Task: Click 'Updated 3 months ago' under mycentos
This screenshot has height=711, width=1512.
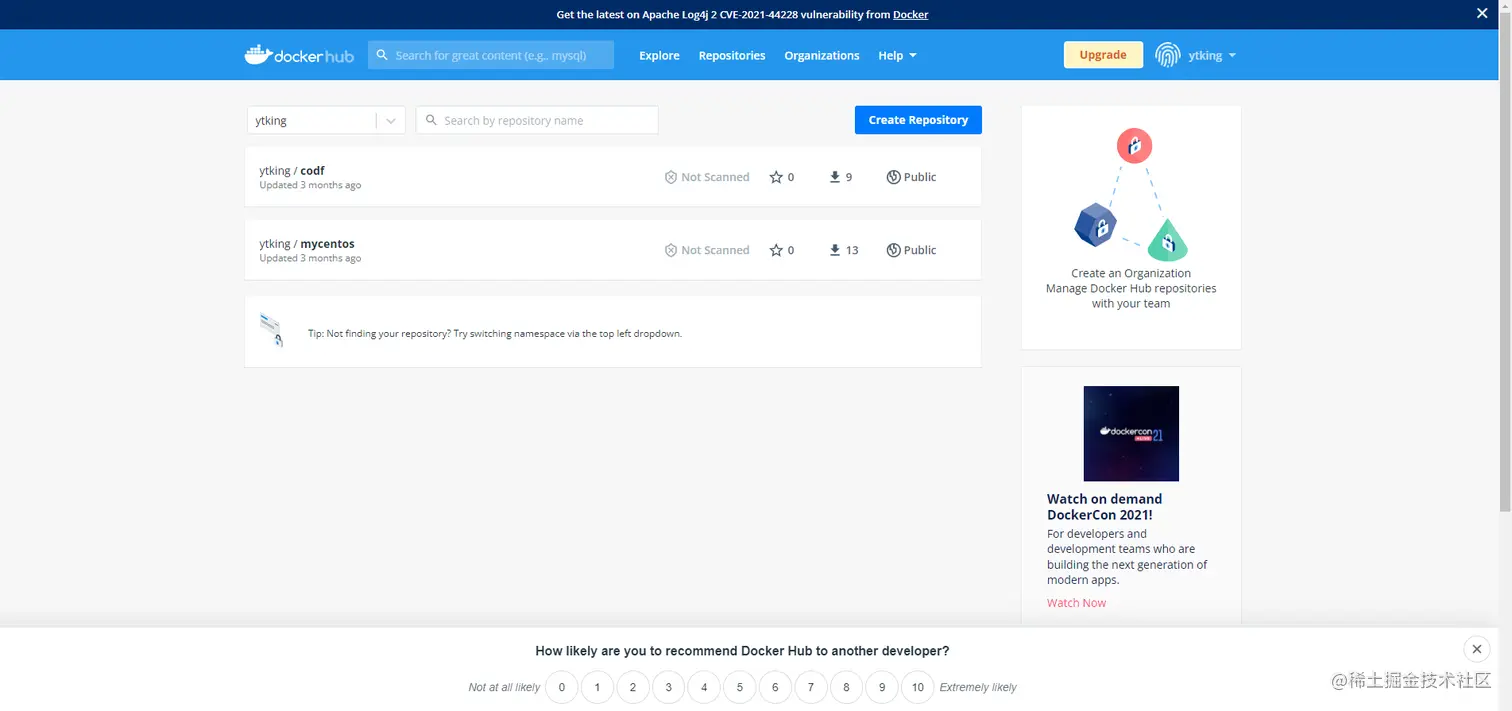Action: (310, 258)
